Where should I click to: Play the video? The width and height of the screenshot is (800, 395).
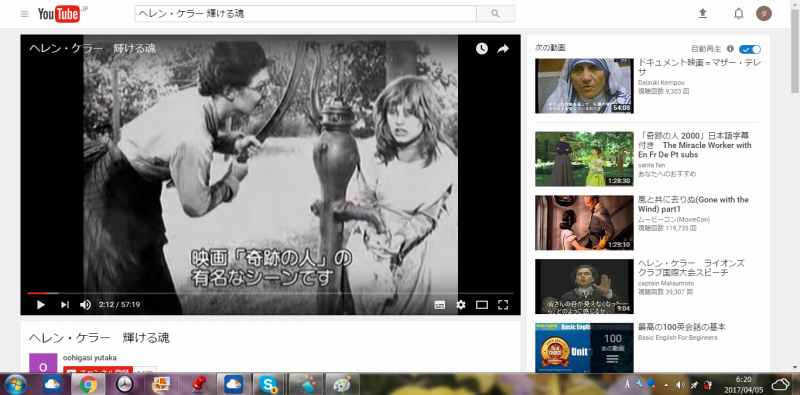click(x=41, y=305)
